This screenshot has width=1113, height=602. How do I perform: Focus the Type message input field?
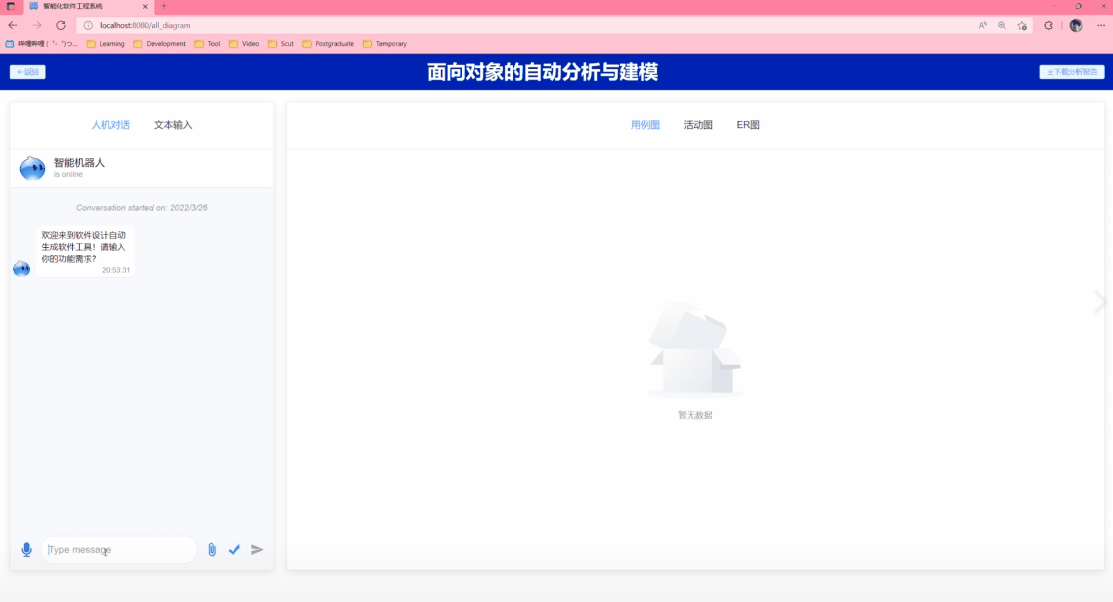(x=118, y=549)
